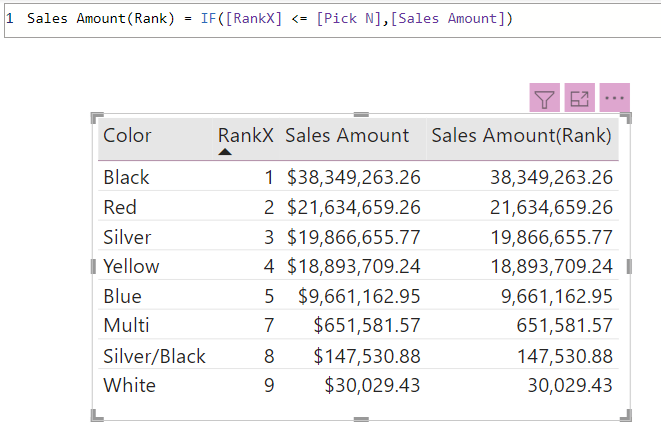Sort table by Color column header

tap(127, 136)
